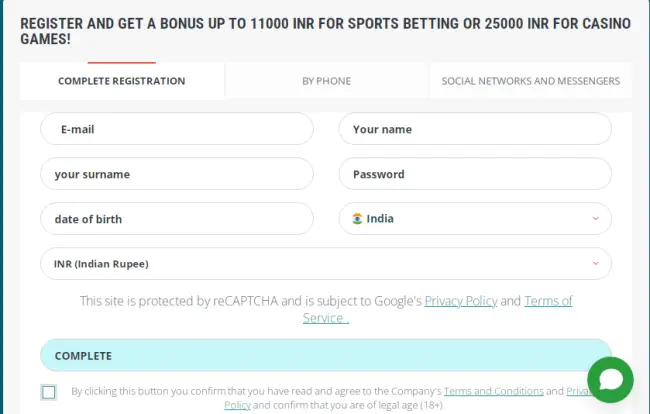
Task: Tick the terms agreement checkbox
Action: tap(49, 392)
